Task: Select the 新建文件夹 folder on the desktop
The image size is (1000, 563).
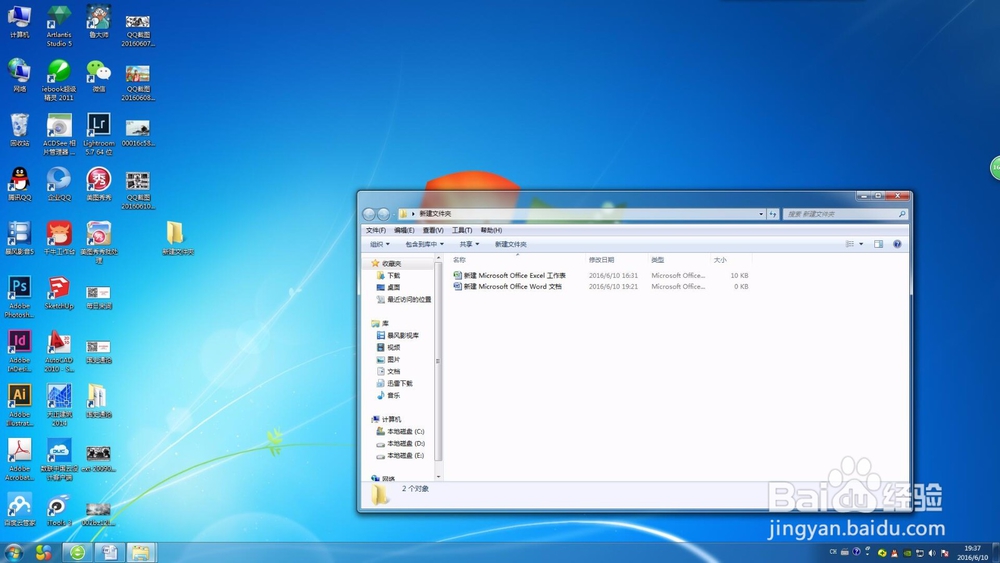Action: pyautogui.click(x=177, y=238)
